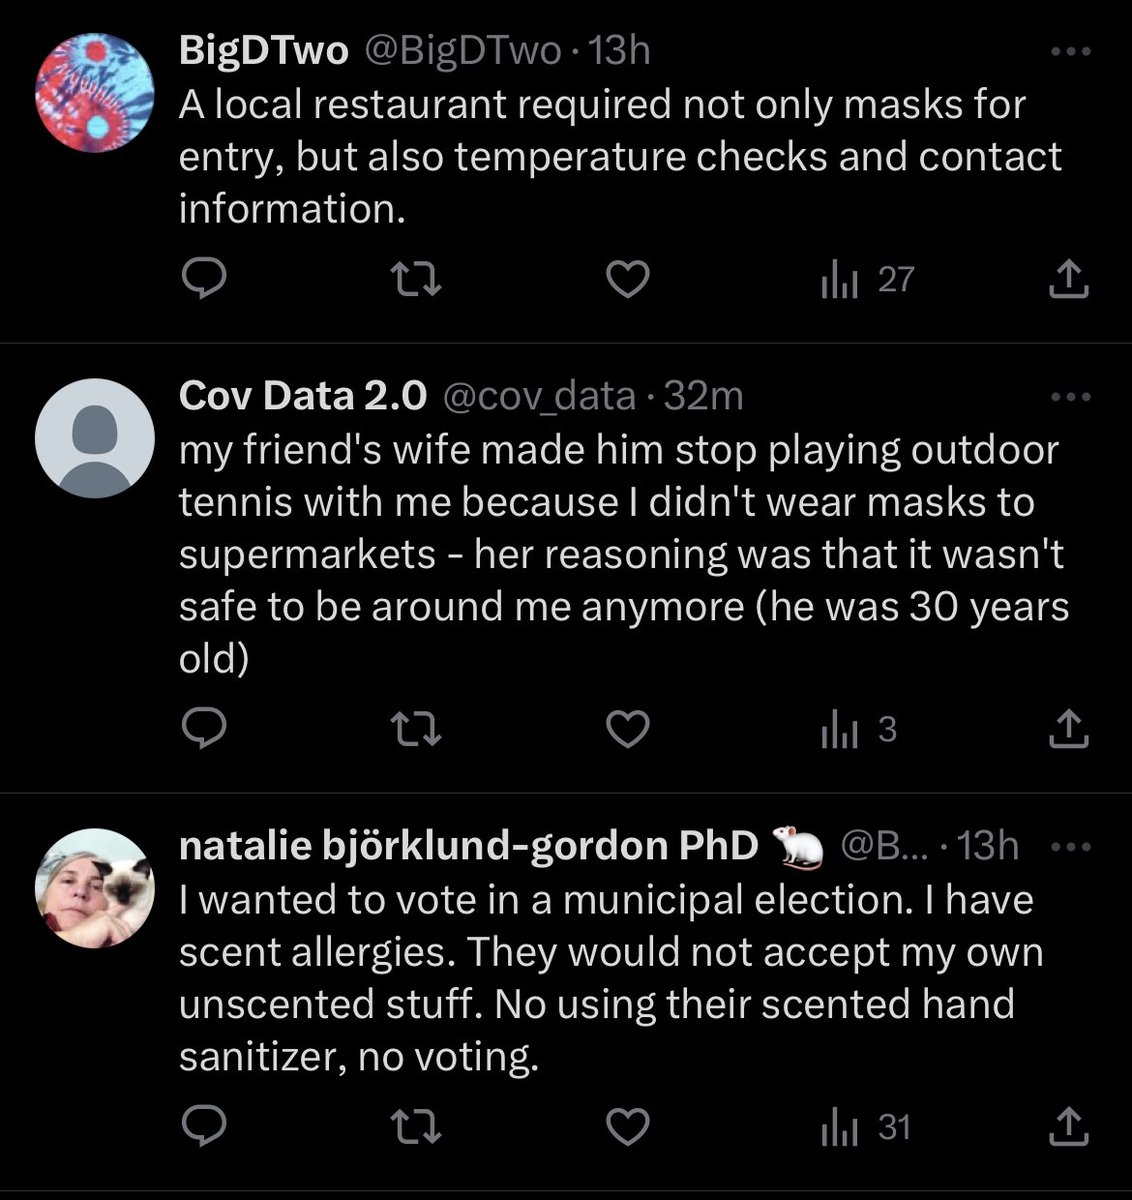
Task: Retweet Cov Data 2.0's tennis post
Action: coord(416,731)
